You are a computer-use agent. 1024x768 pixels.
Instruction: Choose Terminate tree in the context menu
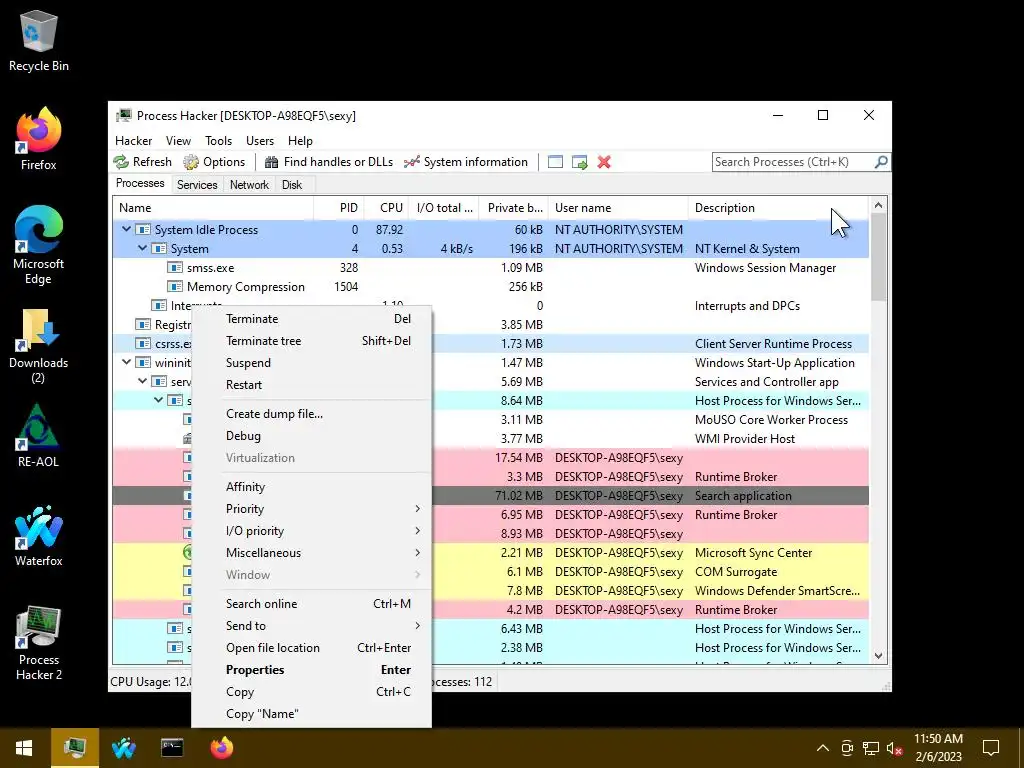(x=312, y=341)
